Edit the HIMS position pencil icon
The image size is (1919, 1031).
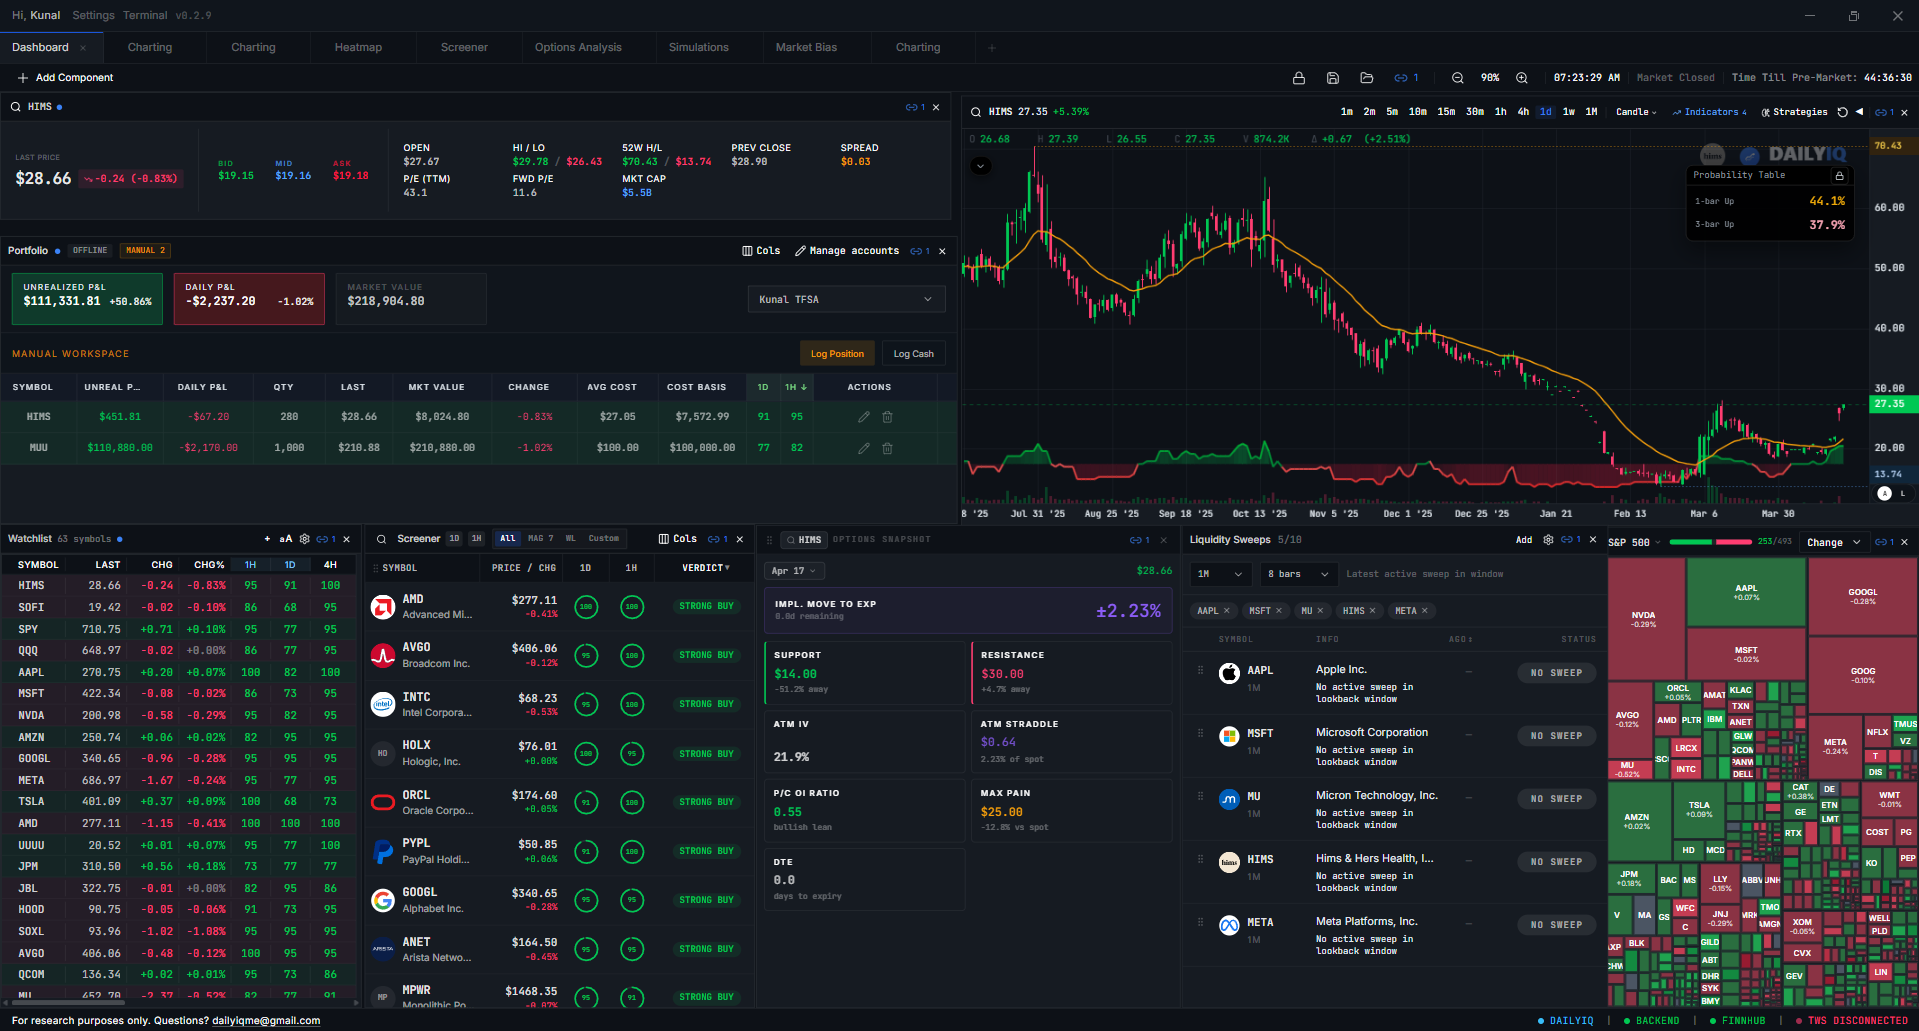(x=864, y=417)
